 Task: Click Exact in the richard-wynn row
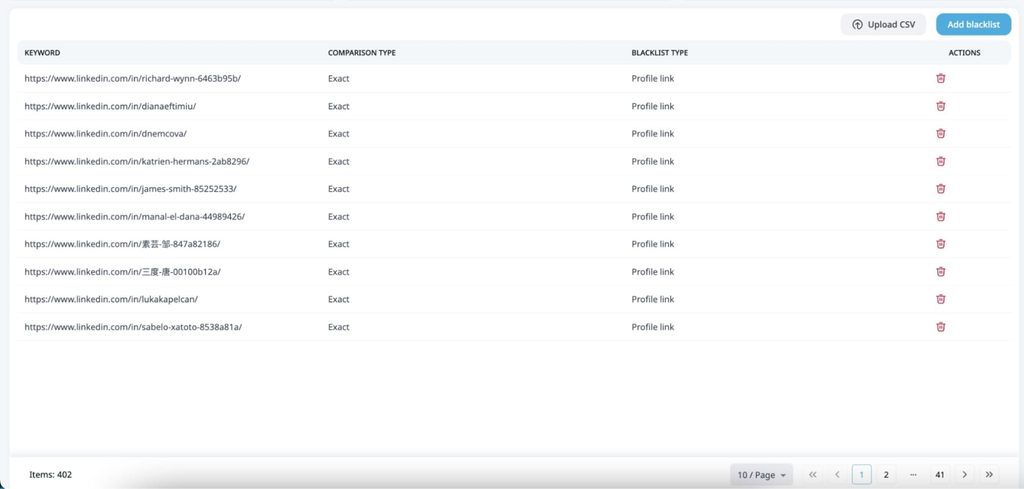[338, 78]
